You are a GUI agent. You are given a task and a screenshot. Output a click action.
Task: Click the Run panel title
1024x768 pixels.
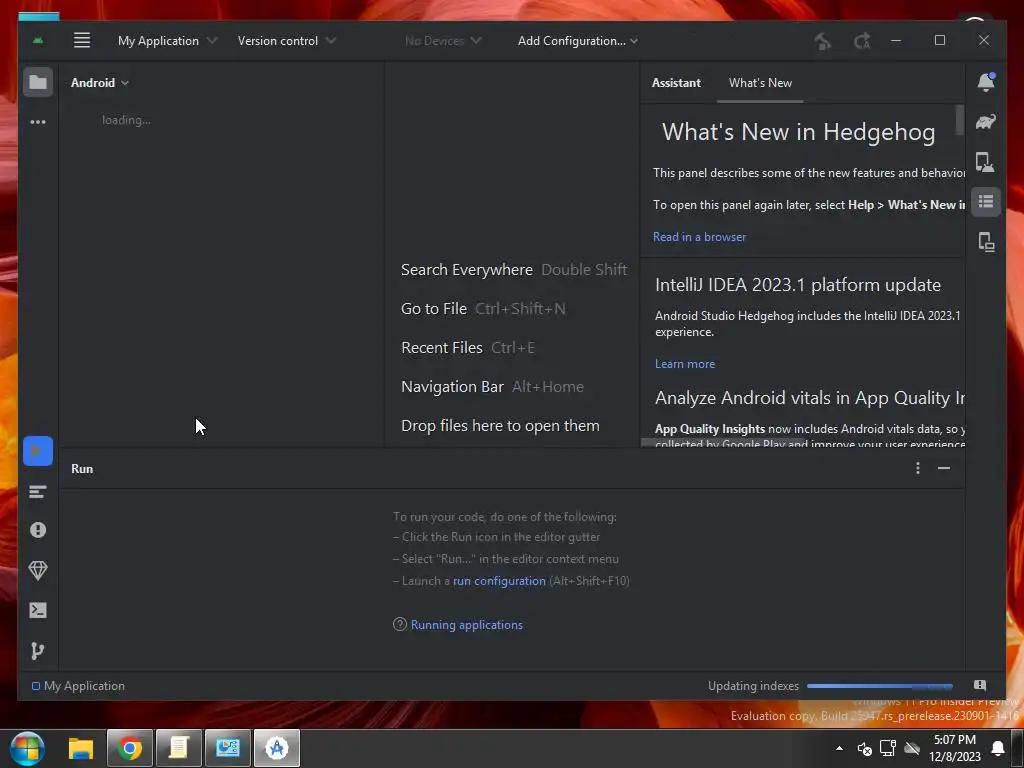(82, 469)
